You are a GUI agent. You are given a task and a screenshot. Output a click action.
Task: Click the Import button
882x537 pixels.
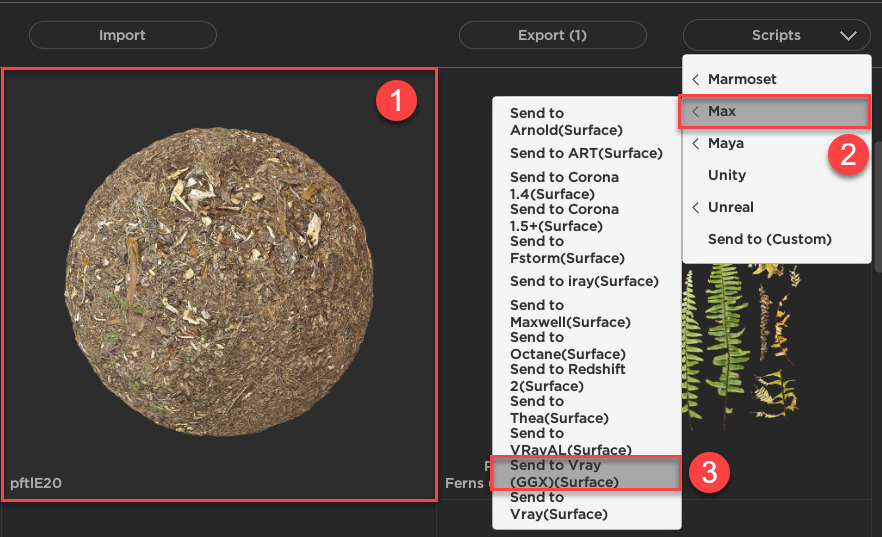click(122, 35)
